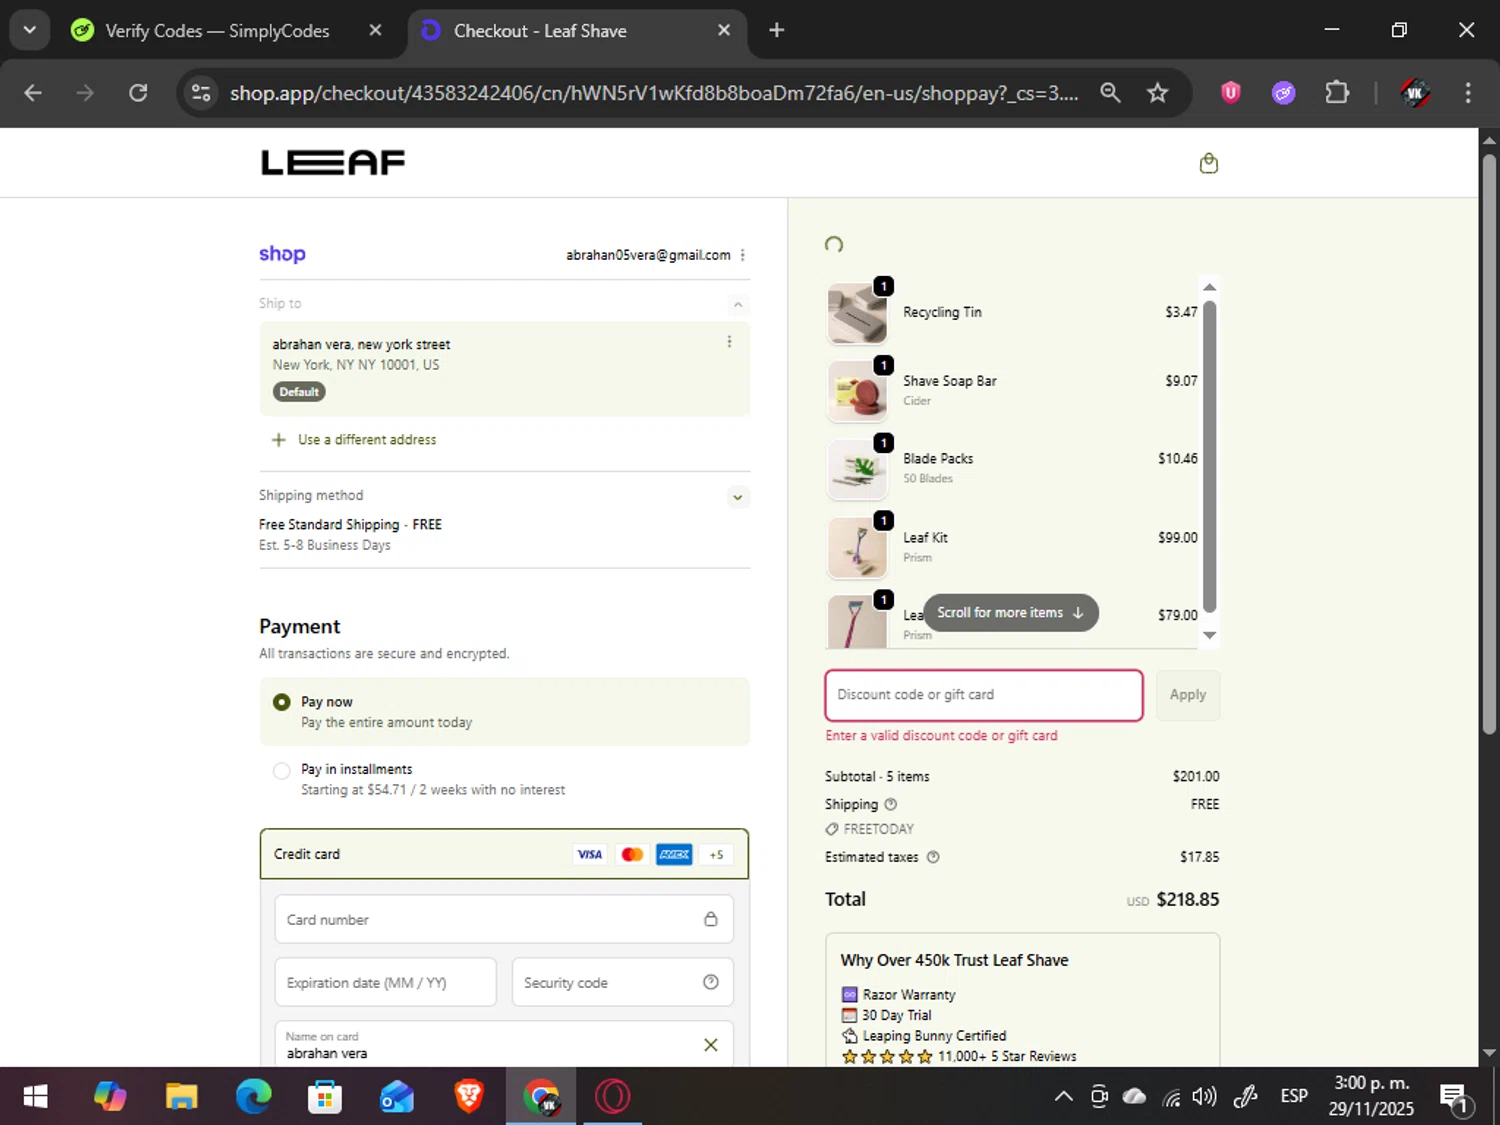Click the Leaf logo in header
1500x1125 pixels.
pyautogui.click(x=333, y=163)
